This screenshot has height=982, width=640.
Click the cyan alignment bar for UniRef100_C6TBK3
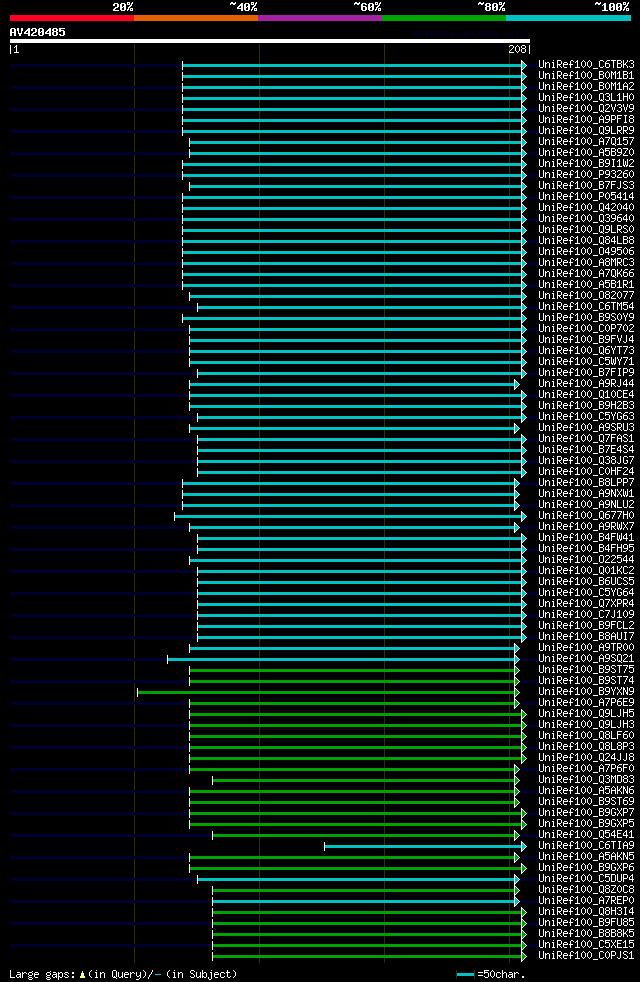pos(354,65)
